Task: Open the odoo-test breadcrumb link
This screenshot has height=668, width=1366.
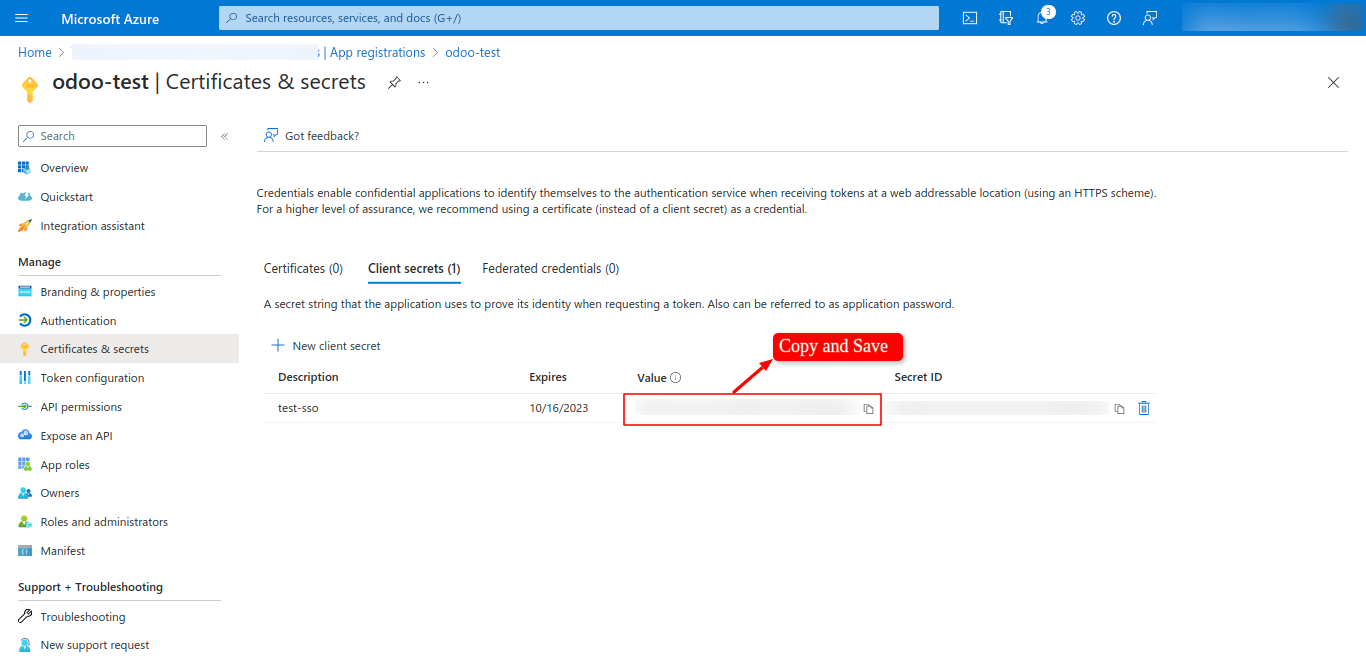Action: (473, 53)
